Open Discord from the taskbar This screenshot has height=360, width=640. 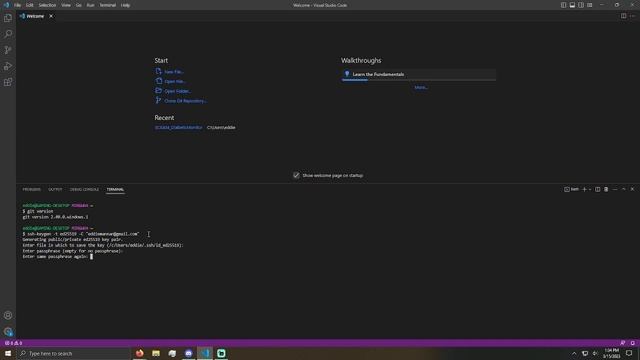189,353
